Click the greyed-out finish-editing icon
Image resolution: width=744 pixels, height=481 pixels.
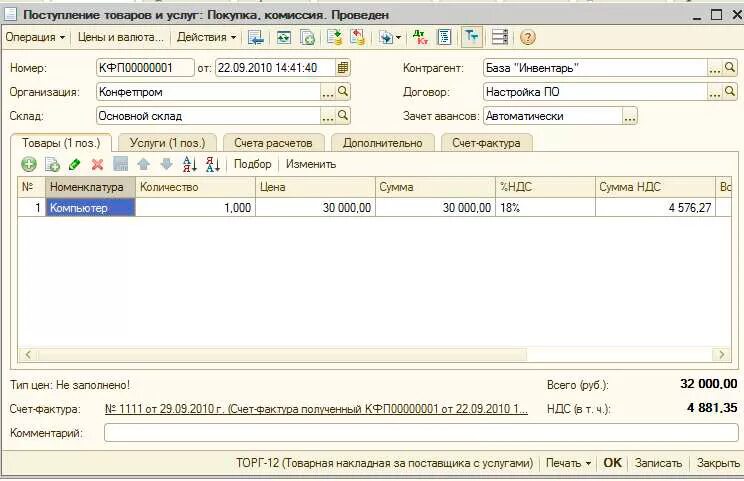pyautogui.click(x=121, y=164)
